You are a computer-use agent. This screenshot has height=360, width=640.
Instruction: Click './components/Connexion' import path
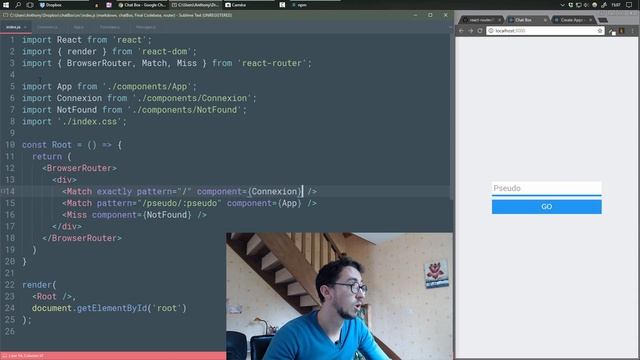pos(192,98)
